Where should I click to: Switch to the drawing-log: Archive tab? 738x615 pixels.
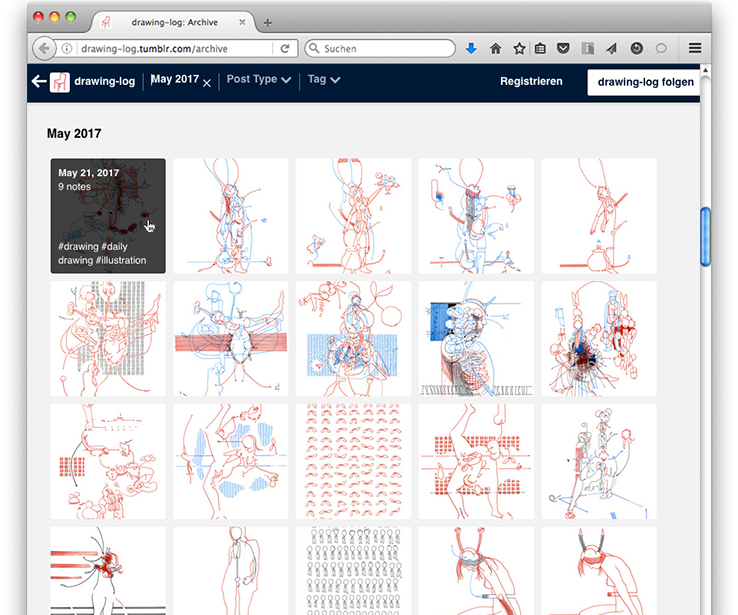[173, 22]
